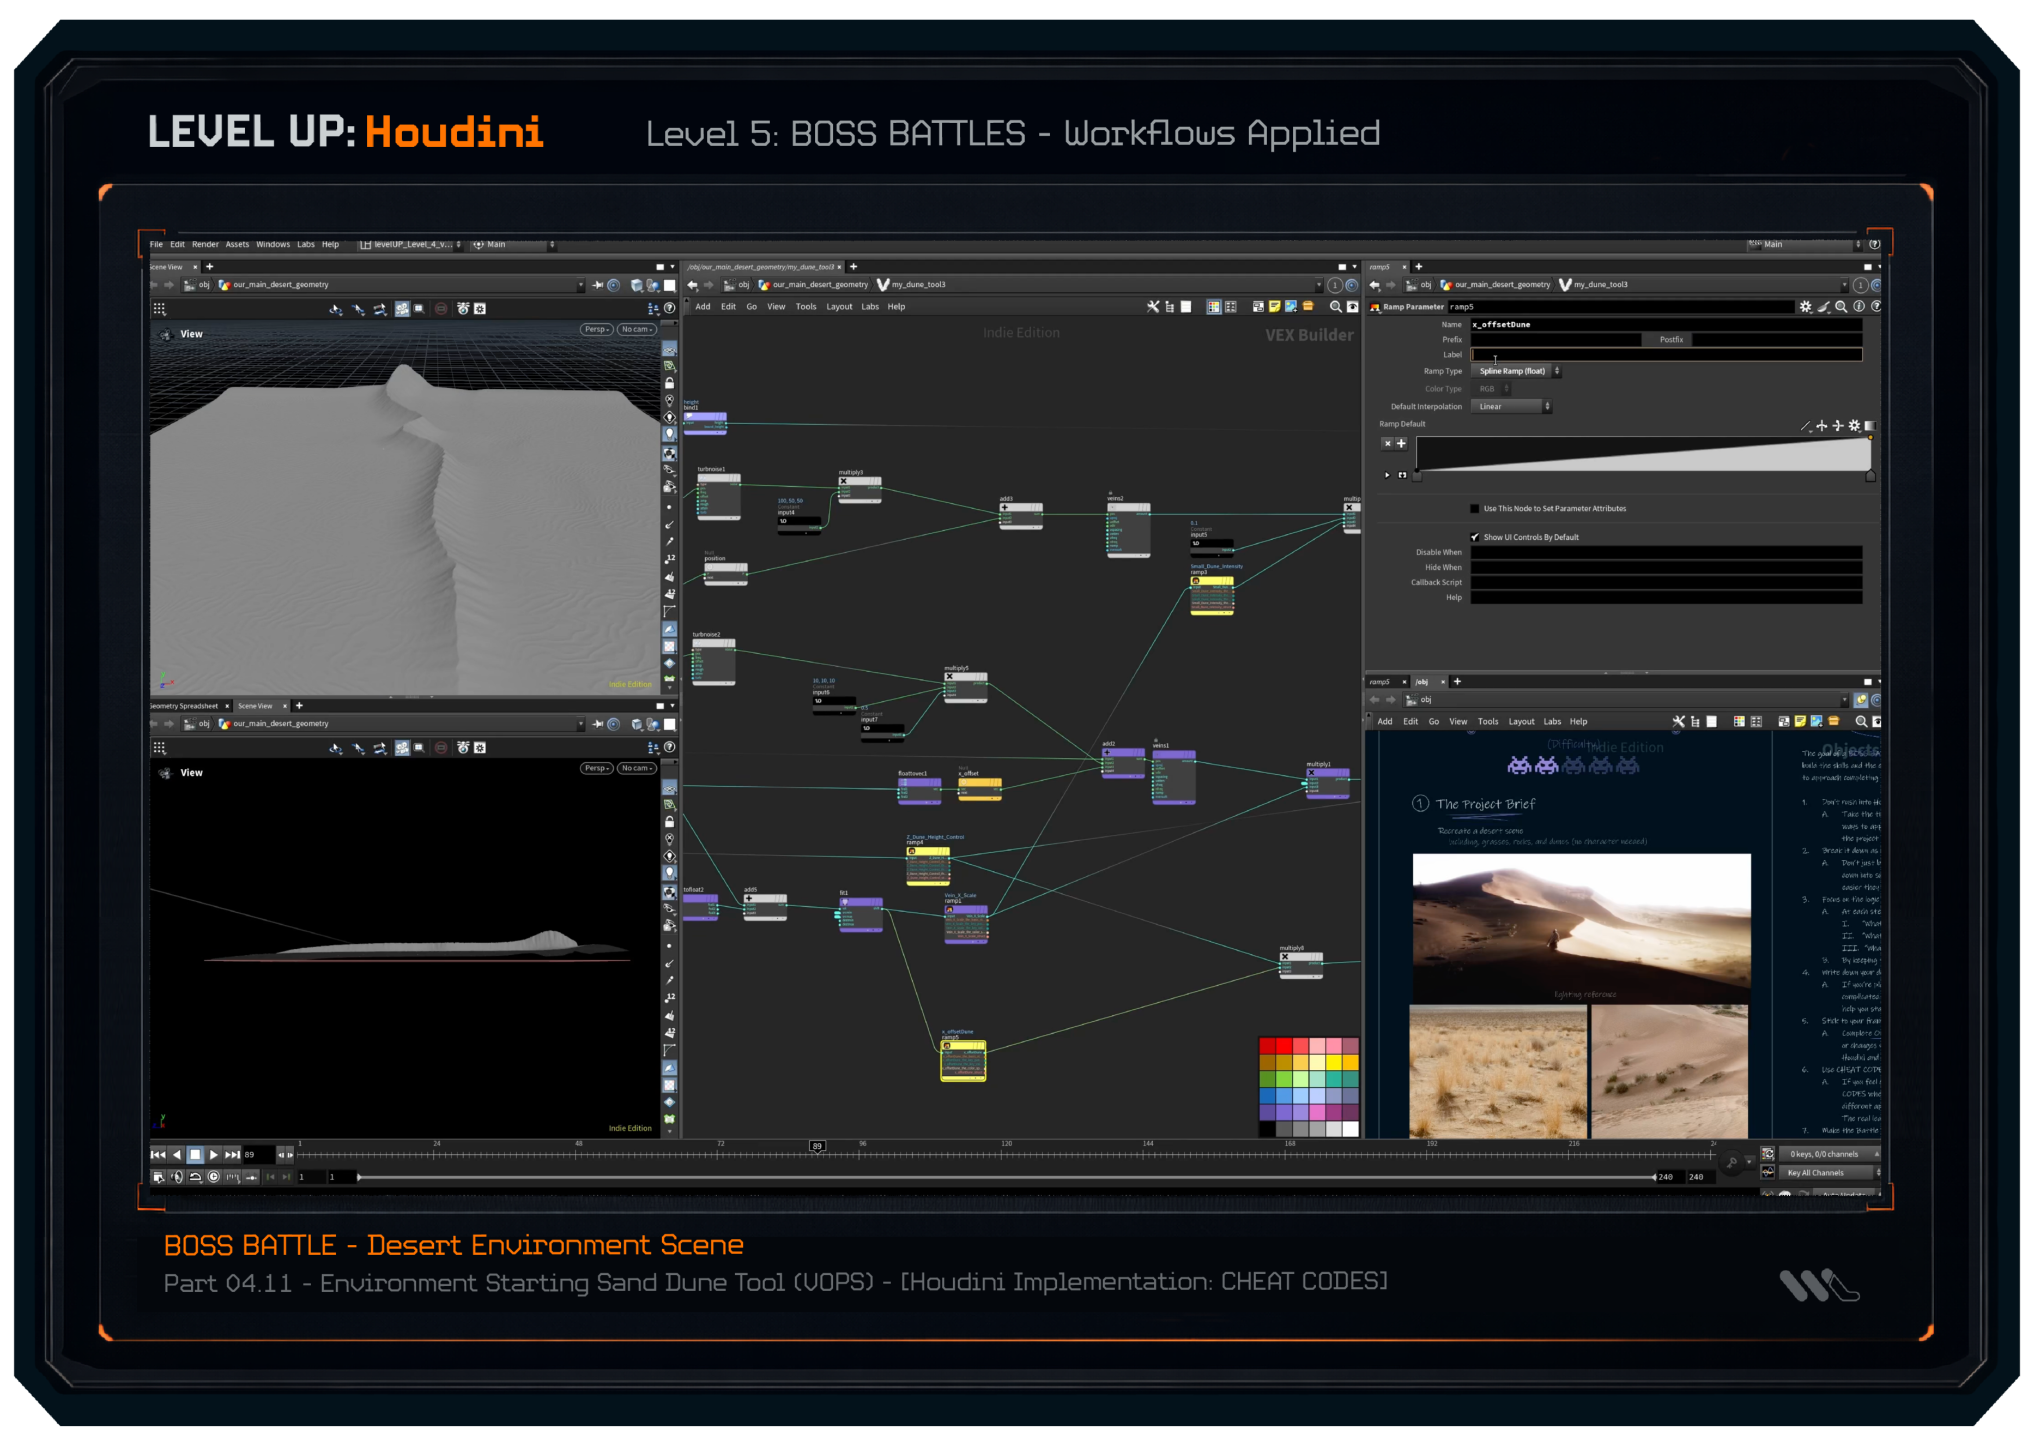The width and height of the screenshot is (2028, 1440).
Task: Jump to the first frame in playbar
Action: coord(158,1154)
